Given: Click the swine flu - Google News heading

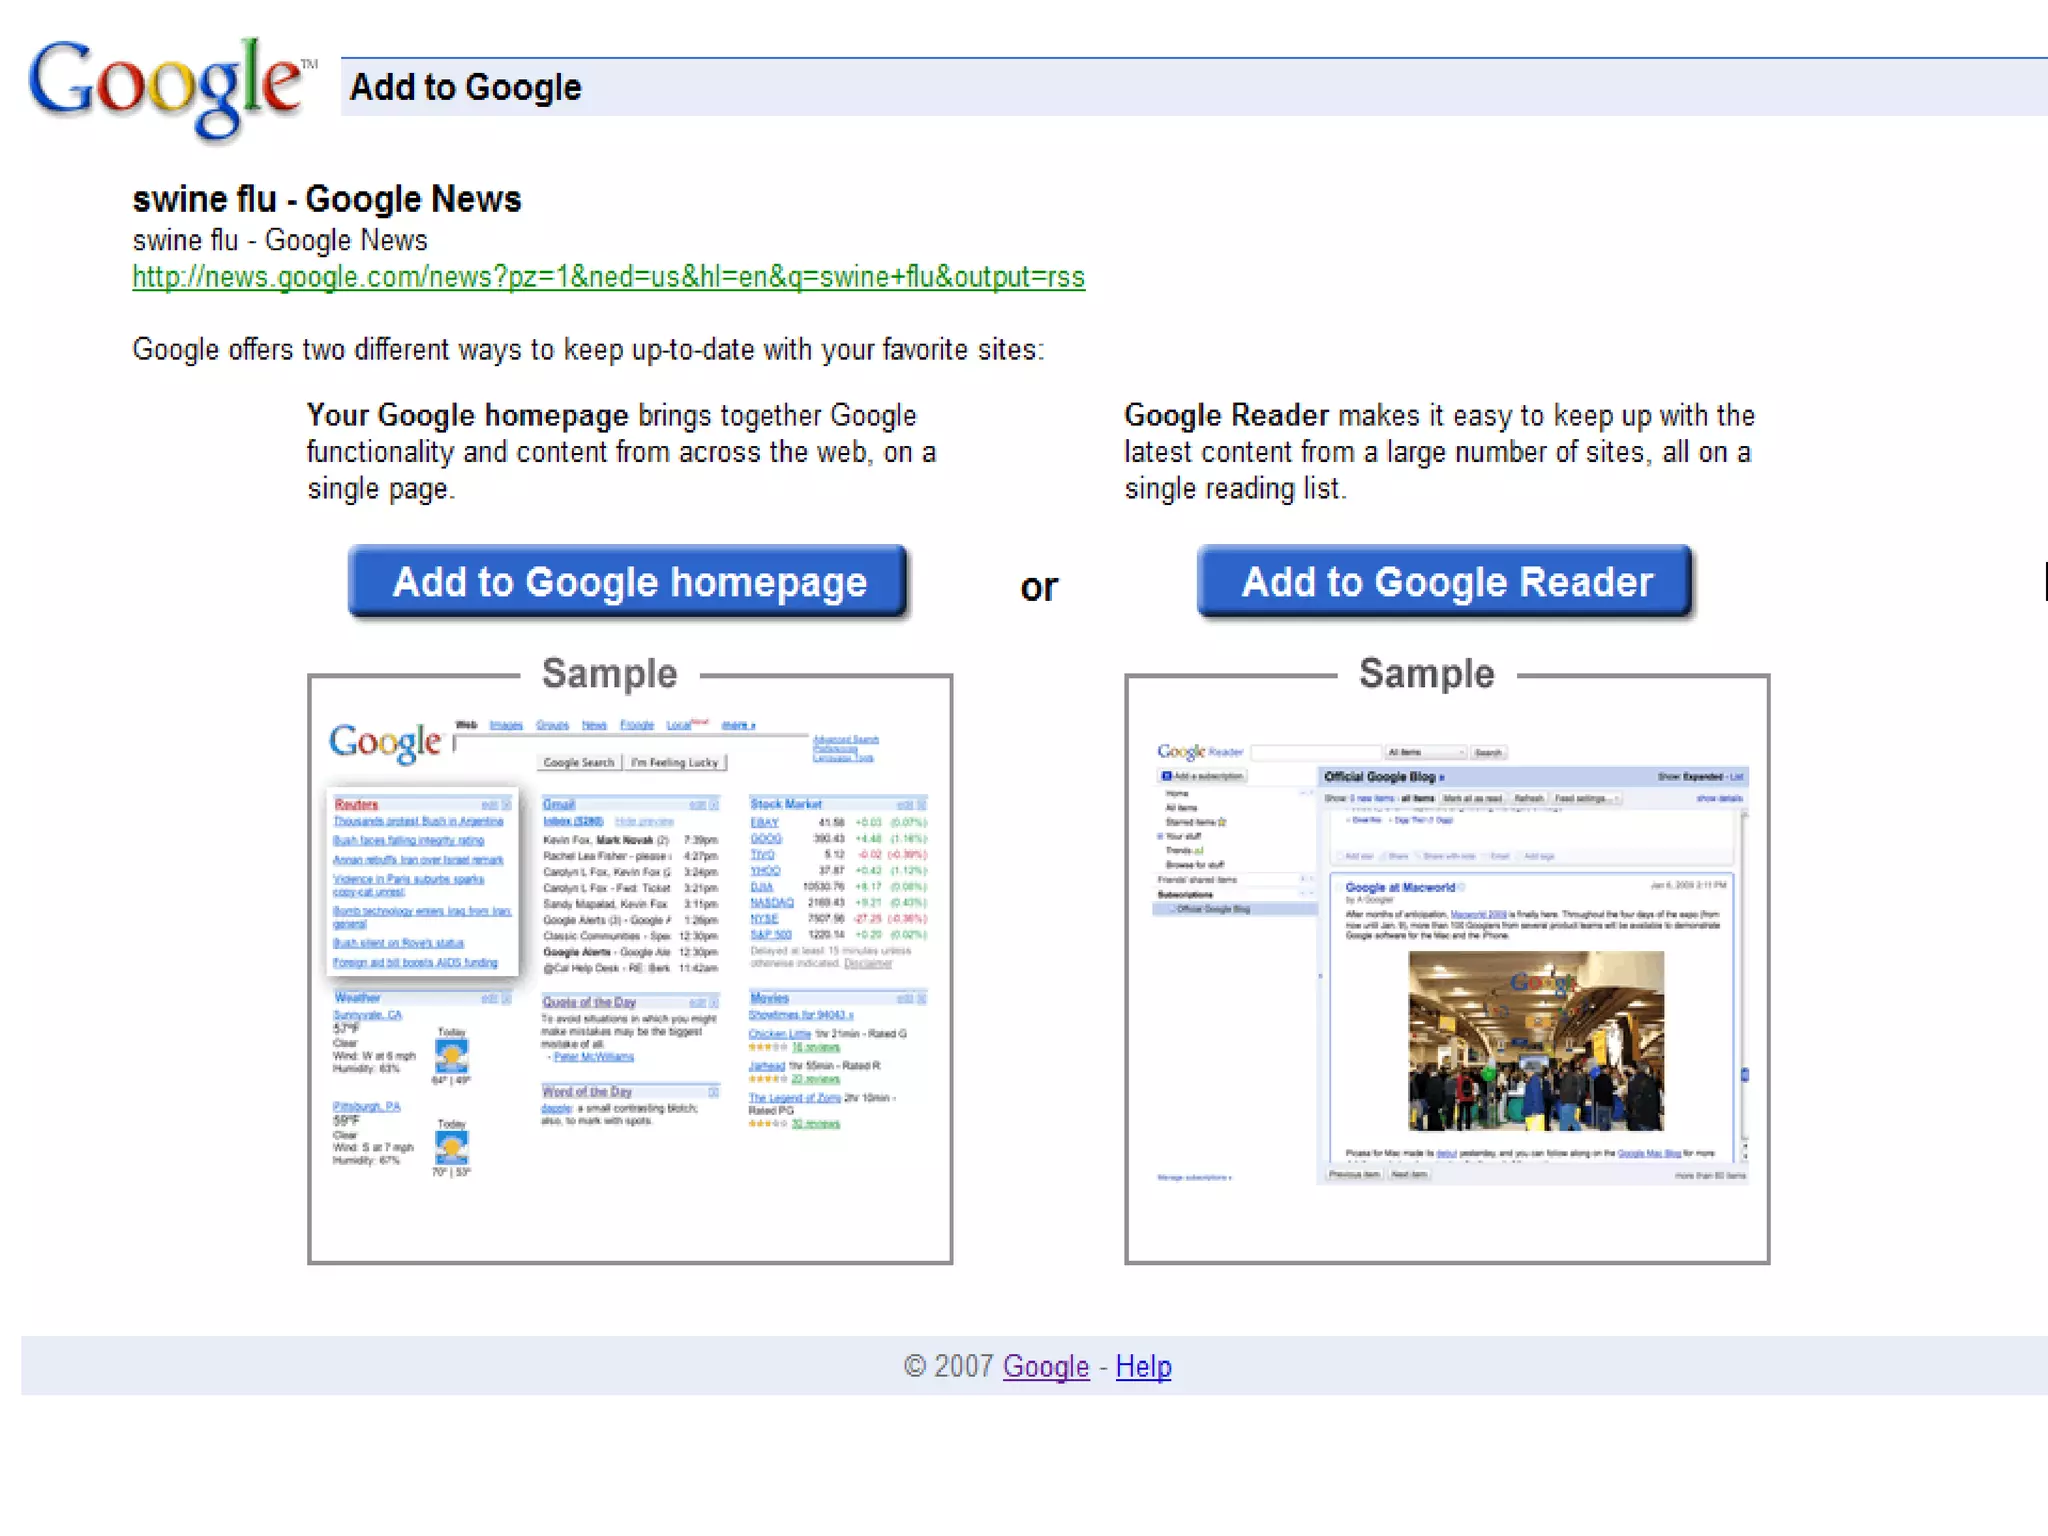Looking at the screenshot, I should (x=327, y=199).
